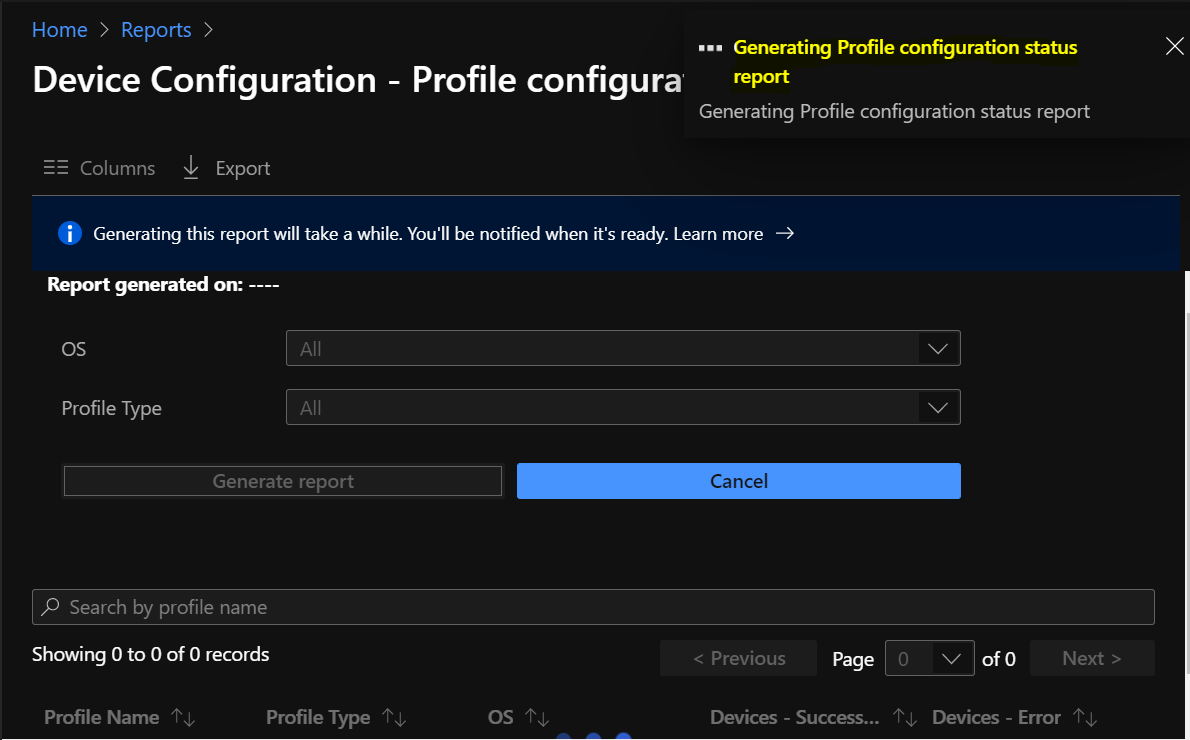Click the Generate report button
This screenshot has width=1190, height=740.
(x=283, y=481)
